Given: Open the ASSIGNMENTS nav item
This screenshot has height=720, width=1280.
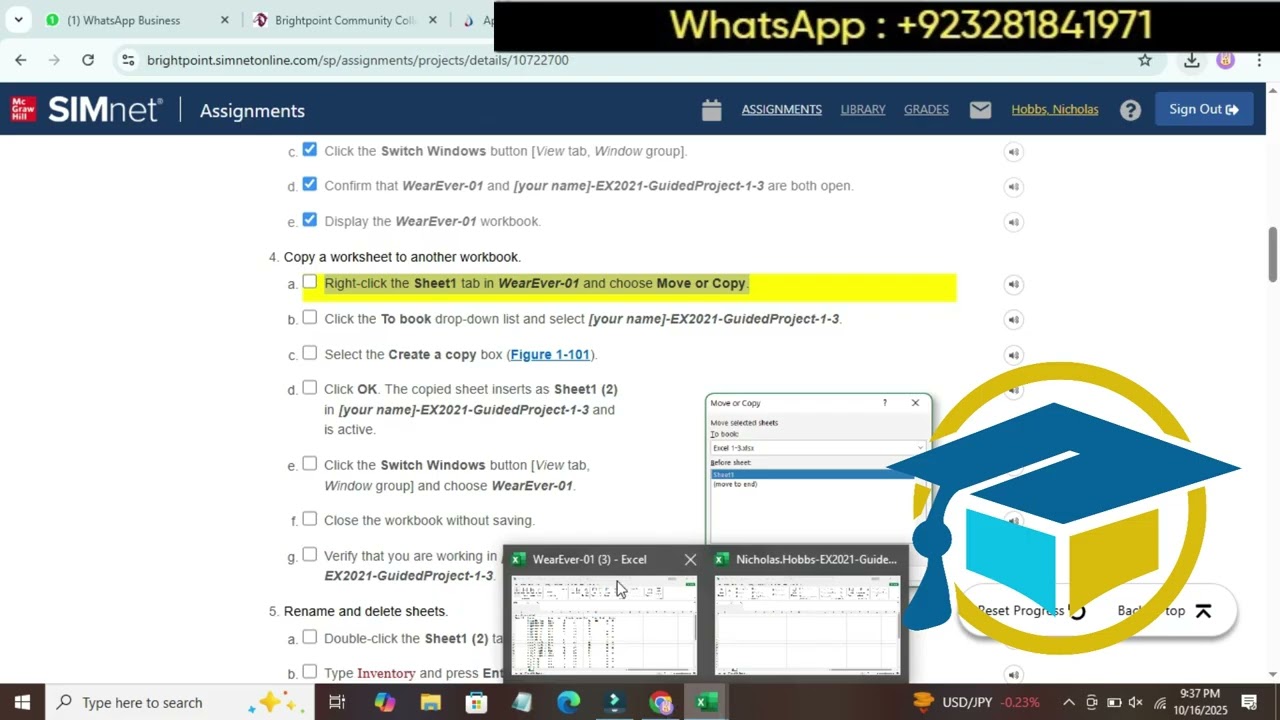Looking at the screenshot, I should [781, 110].
